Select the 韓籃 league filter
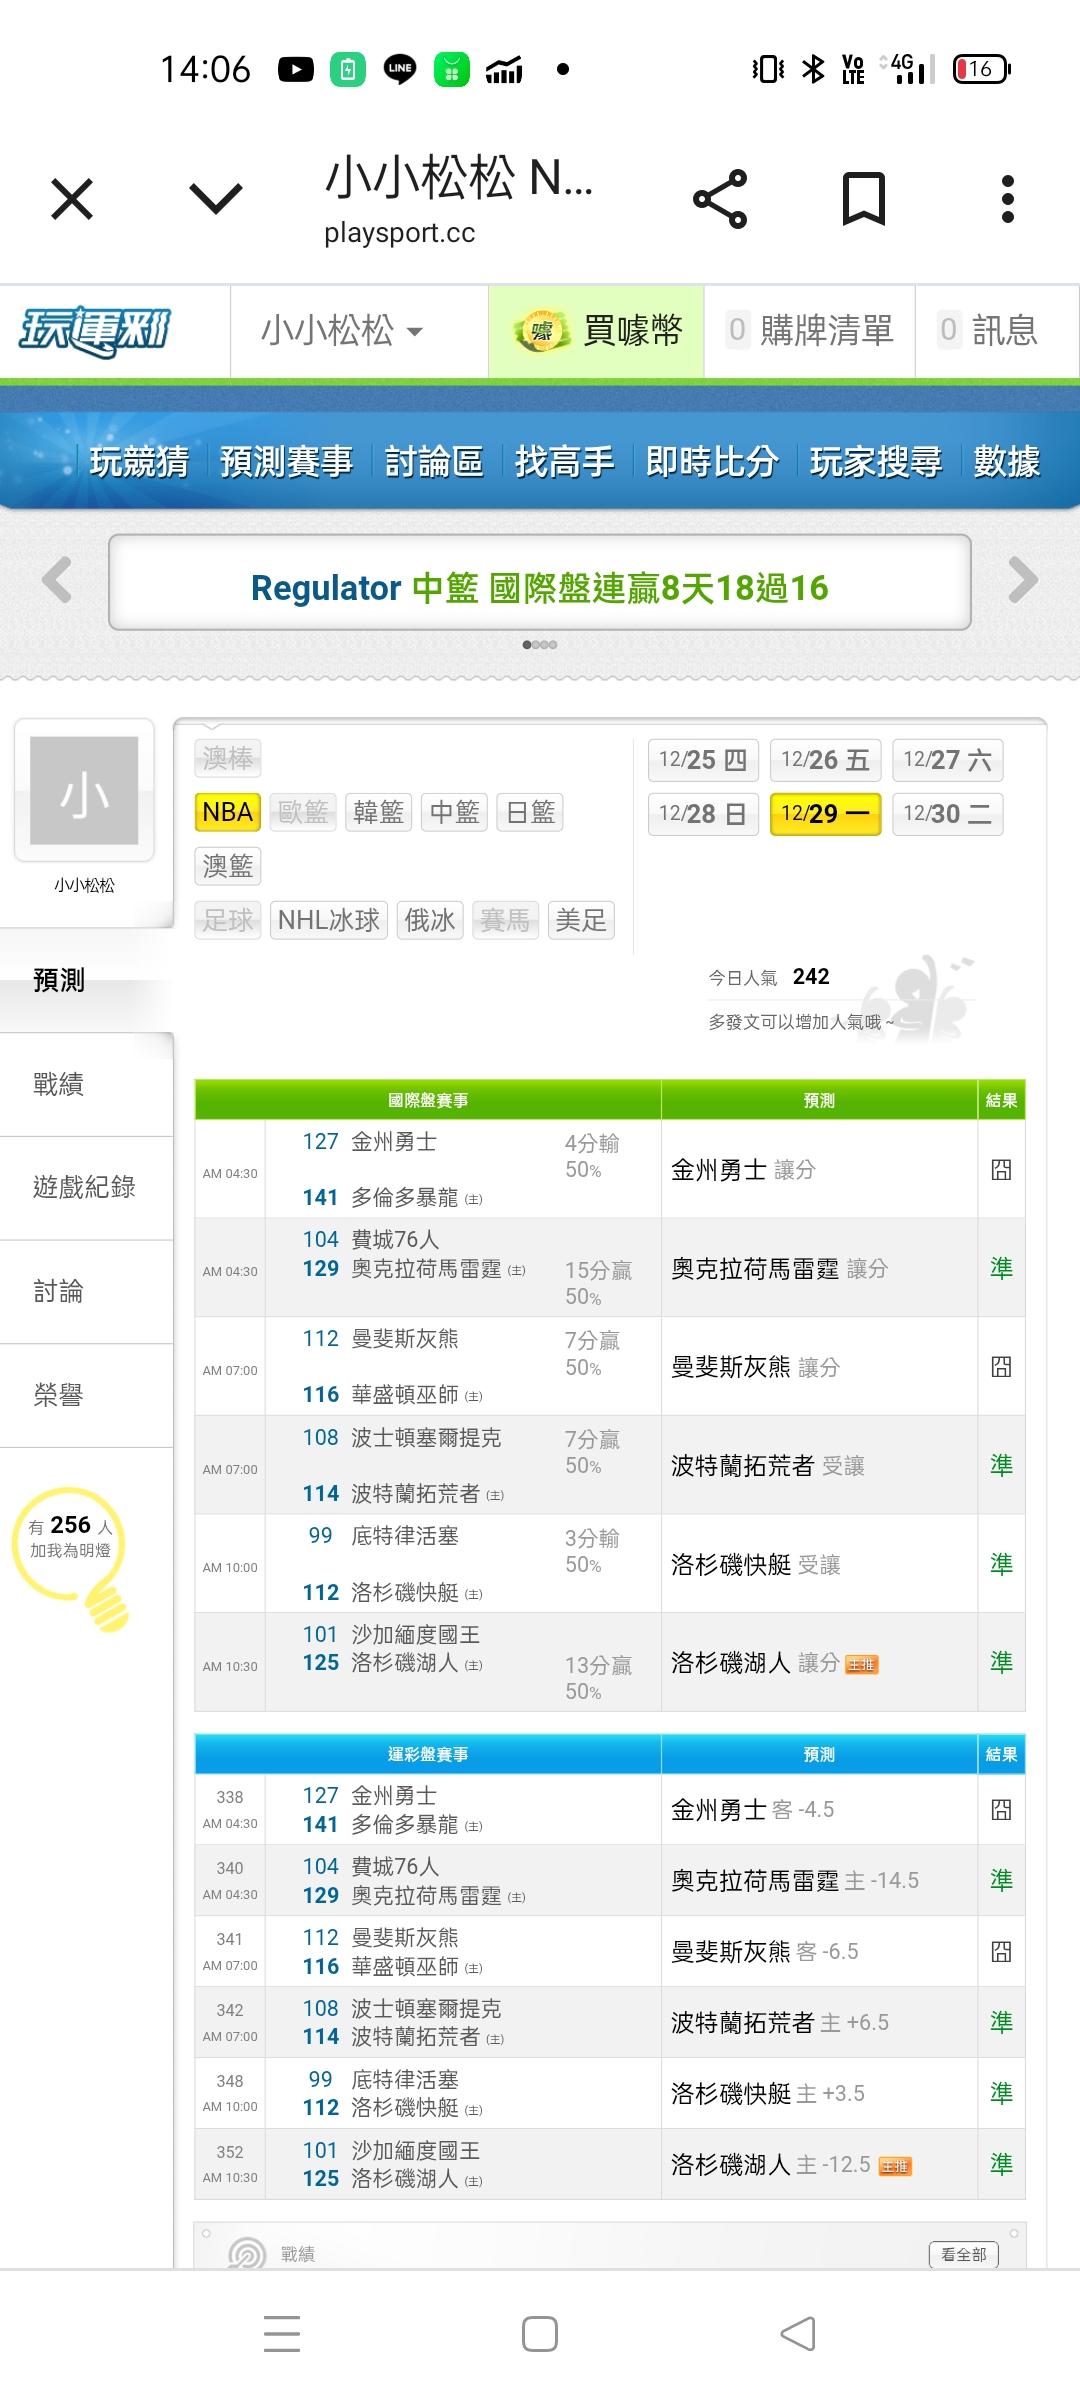Image resolution: width=1080 pixels, height=2400 pixels. pyautogui.click(x=379, y=812)
